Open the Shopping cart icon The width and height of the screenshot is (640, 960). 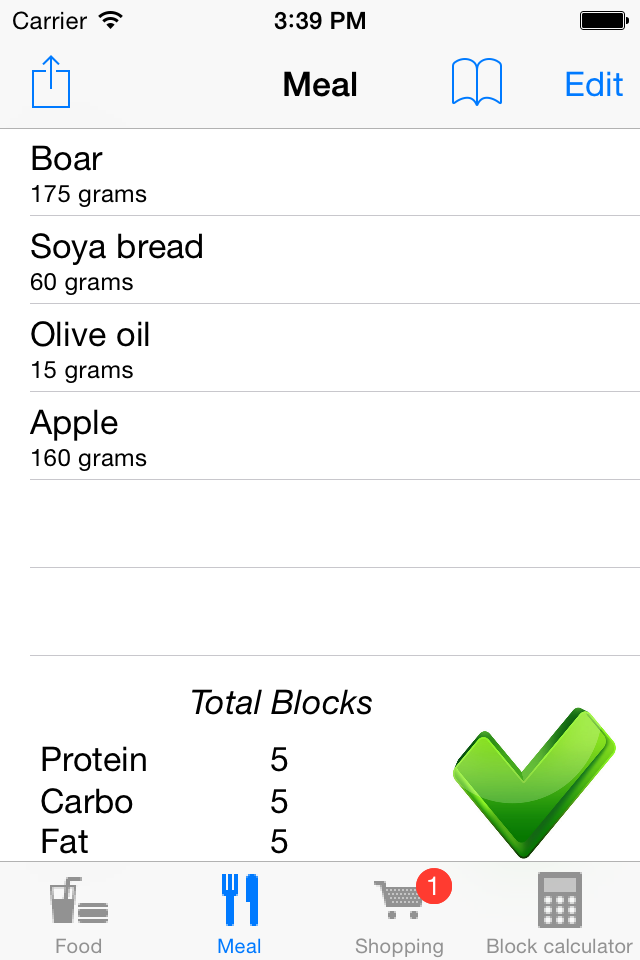click(399, 899)
